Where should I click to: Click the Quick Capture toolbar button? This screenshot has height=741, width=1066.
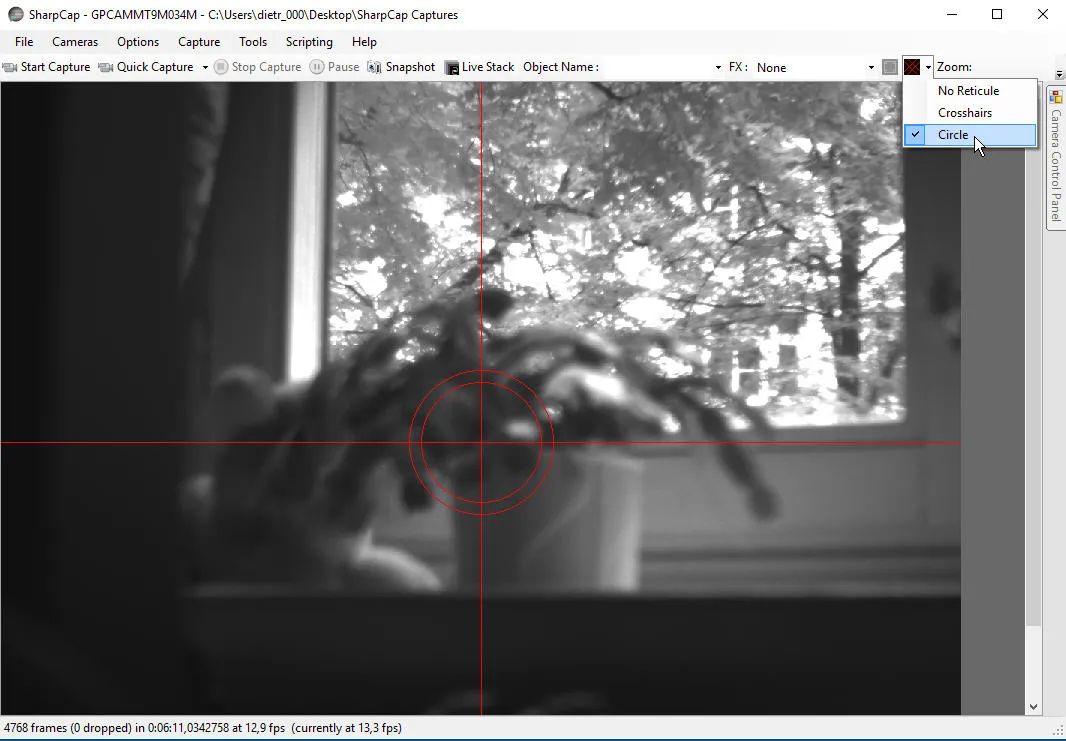(x=146, y=67)
